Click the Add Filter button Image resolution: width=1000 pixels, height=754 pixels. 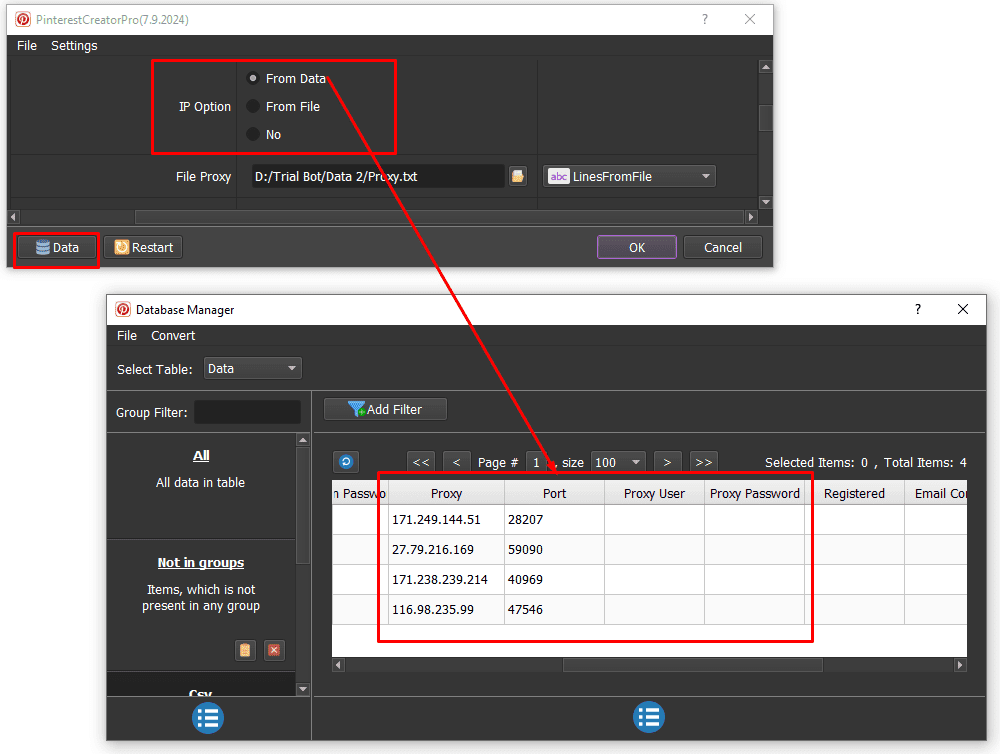click(385, 410)
